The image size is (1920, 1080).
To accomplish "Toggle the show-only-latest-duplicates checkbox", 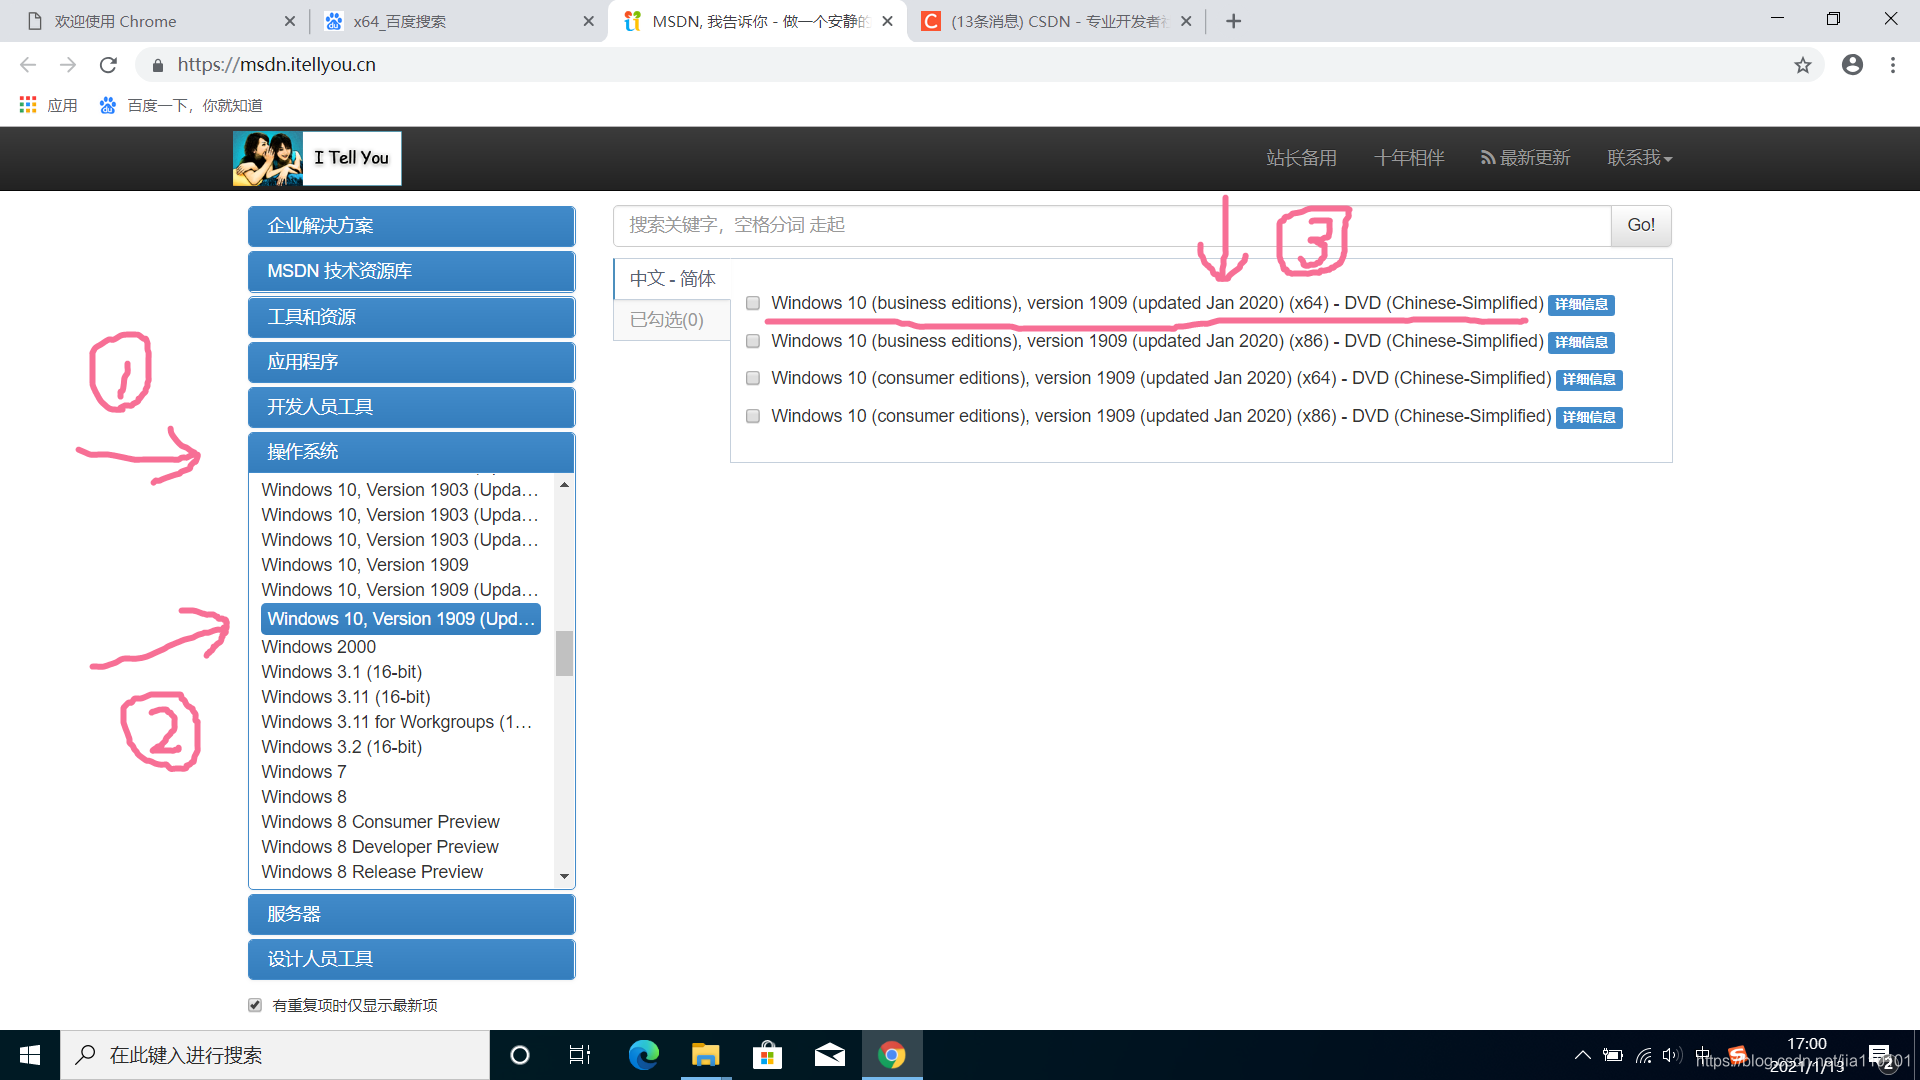I will (255, 1005).
